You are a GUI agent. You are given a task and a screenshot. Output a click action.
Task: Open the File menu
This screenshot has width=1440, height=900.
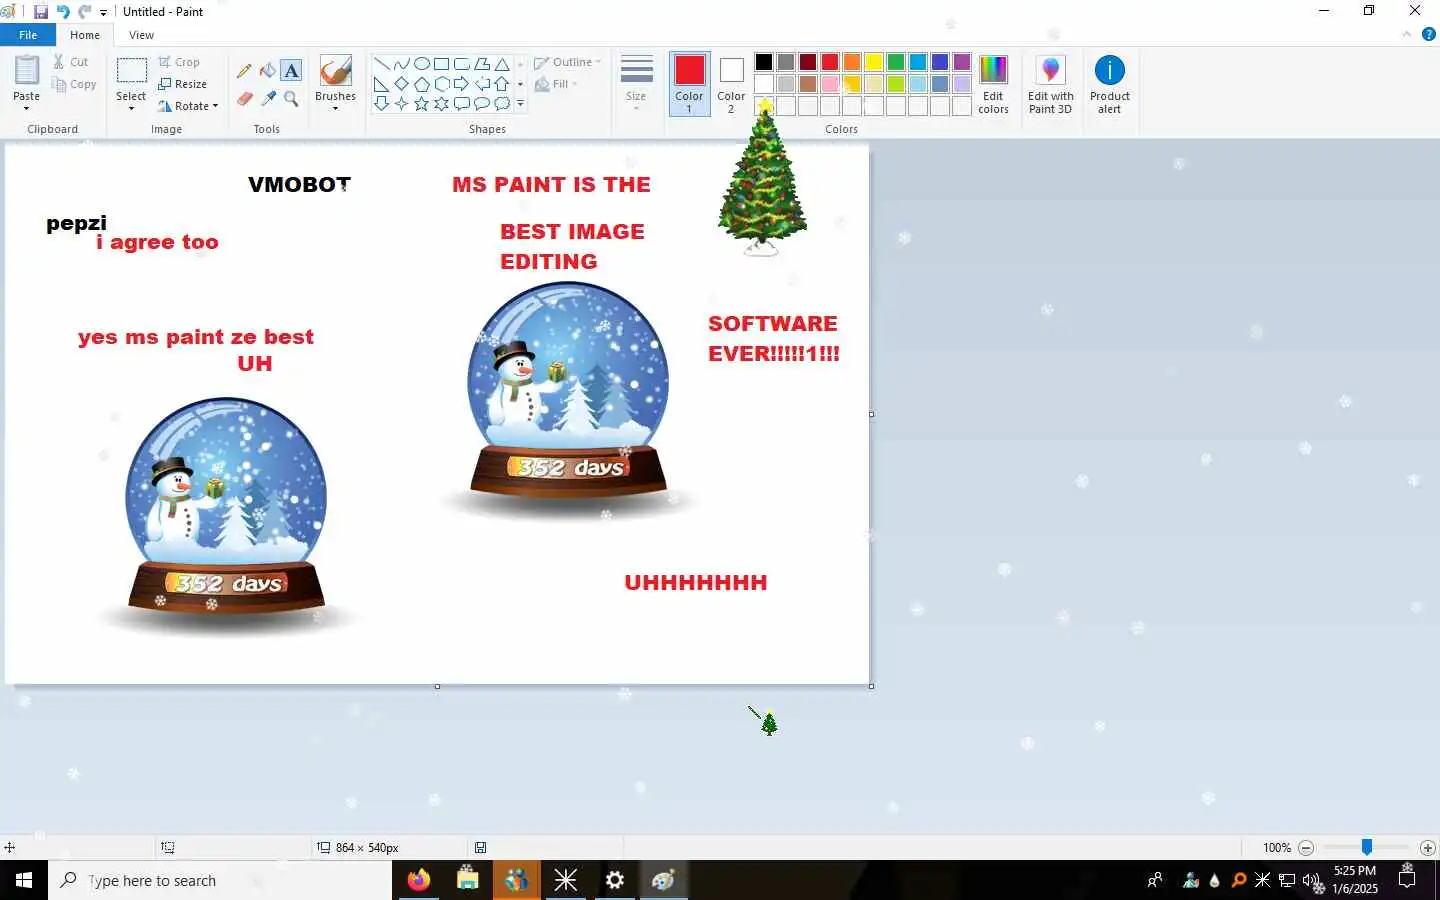pos(28,35)
